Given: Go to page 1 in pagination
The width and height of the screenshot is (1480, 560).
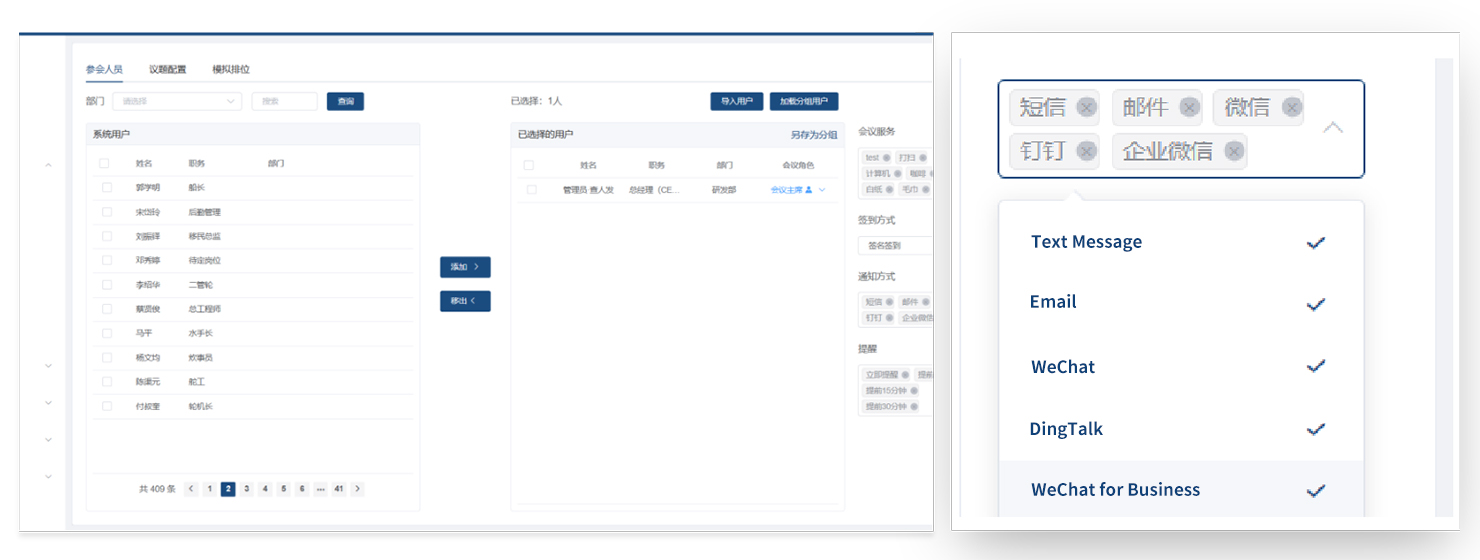Looking at the screenshot, I should pos(210,489).
